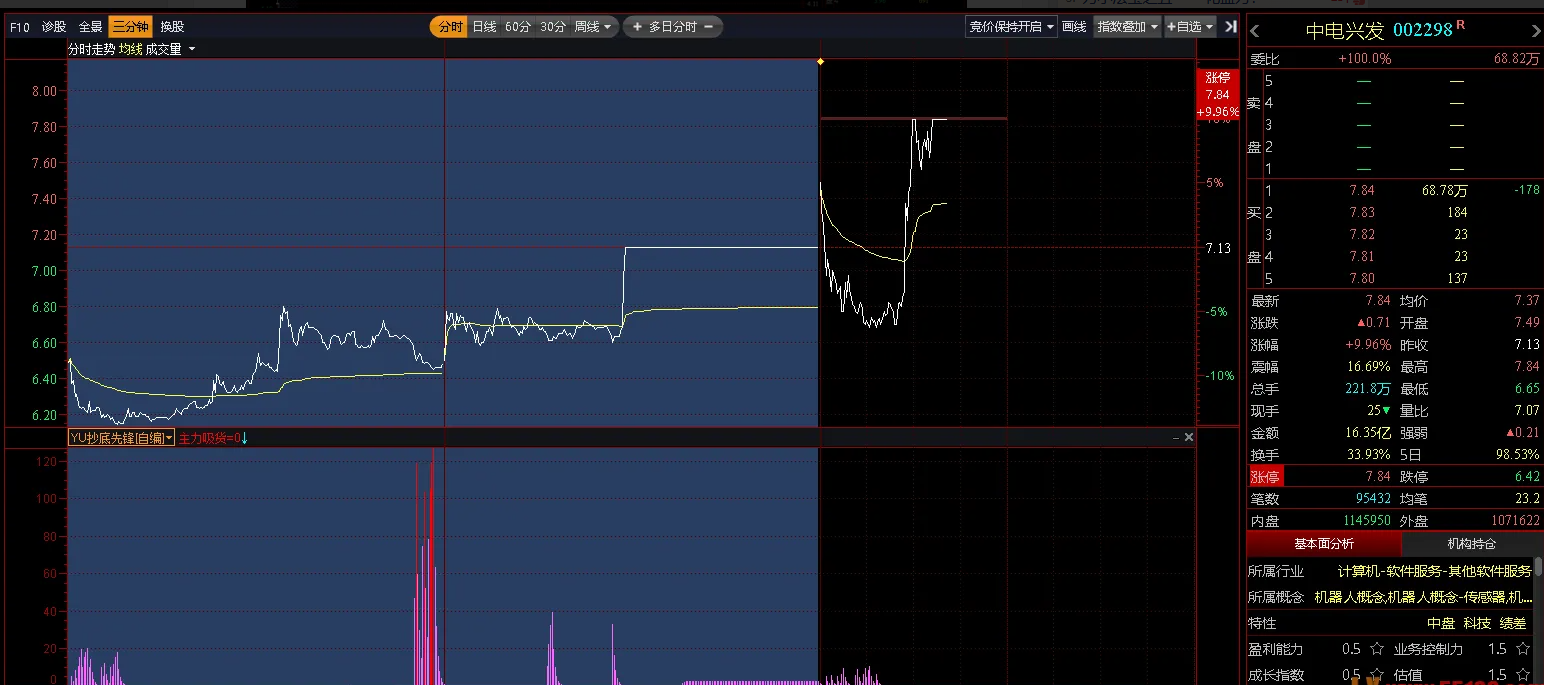The height and width of the screenshot is (685, 1544).
Task: Collapse the right panel with arrow-bar icon
Action: pos(1230,27)
